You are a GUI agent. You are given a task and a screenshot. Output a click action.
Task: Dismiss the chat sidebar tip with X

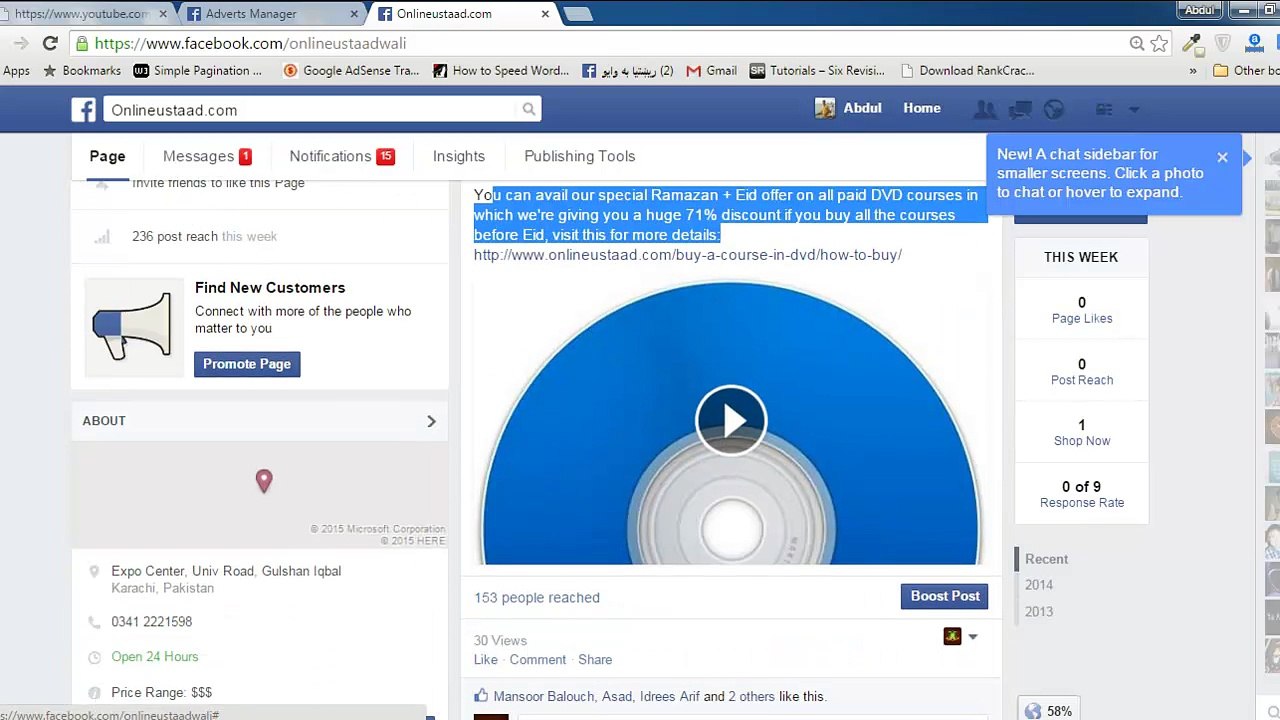tap(1222, 157)
